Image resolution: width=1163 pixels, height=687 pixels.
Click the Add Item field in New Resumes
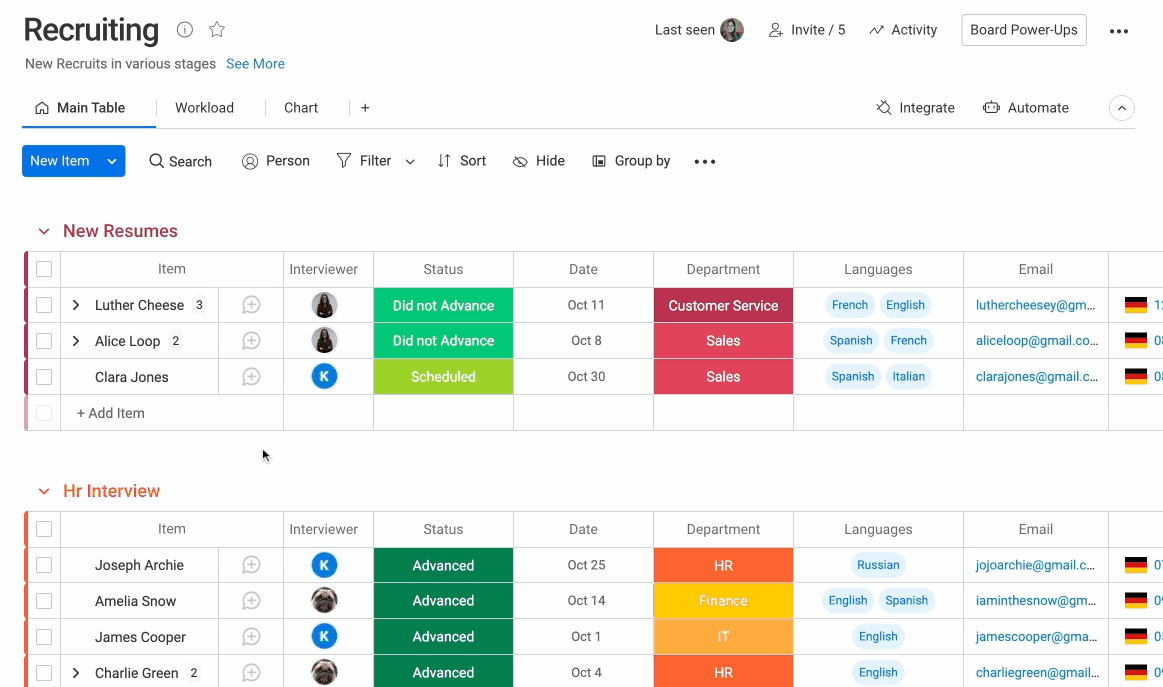coord(111,413)
